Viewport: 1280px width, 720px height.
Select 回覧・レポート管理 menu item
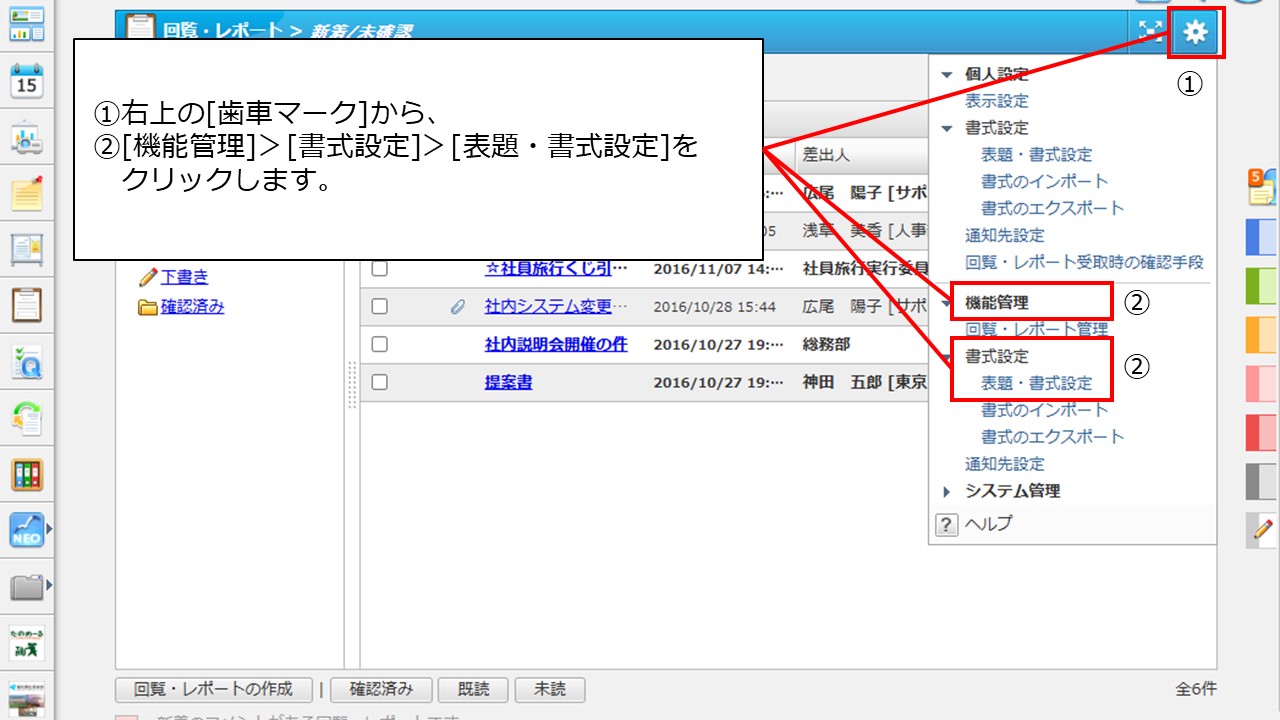(1036, 329)
